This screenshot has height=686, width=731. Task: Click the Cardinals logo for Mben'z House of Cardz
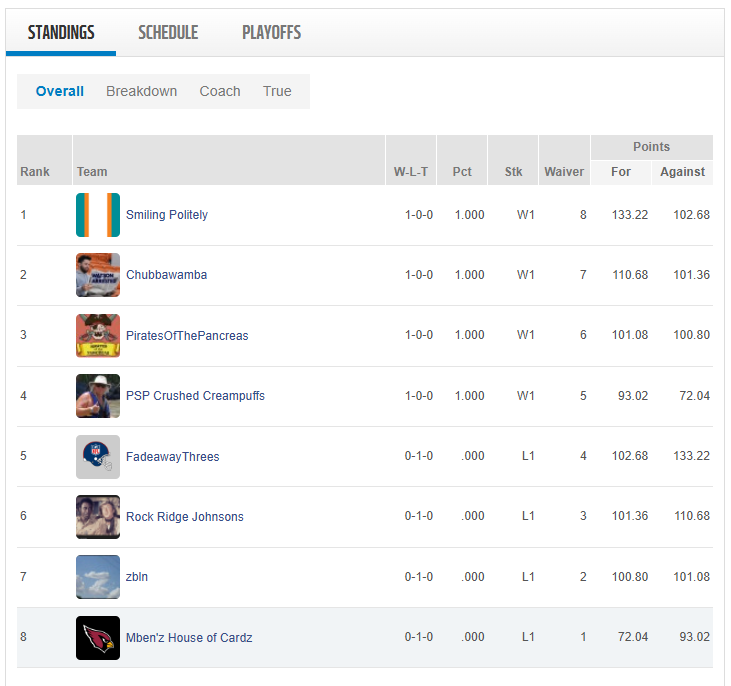(98, 638)
